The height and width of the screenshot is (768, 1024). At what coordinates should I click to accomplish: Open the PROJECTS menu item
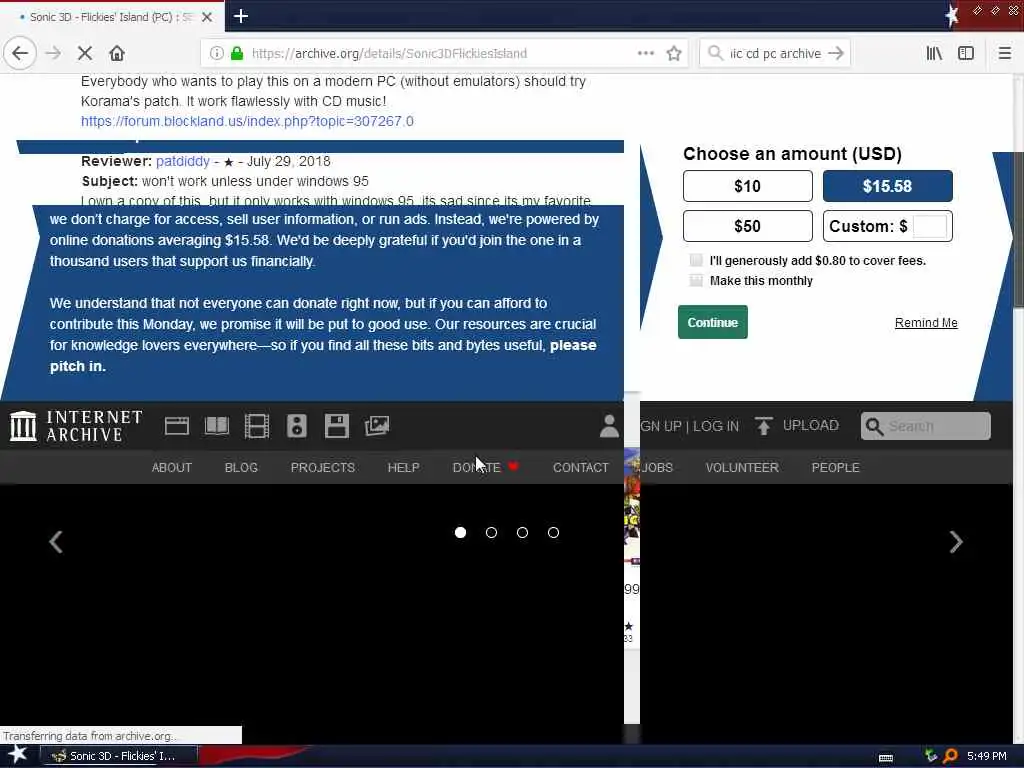click(x=323, y=468)
